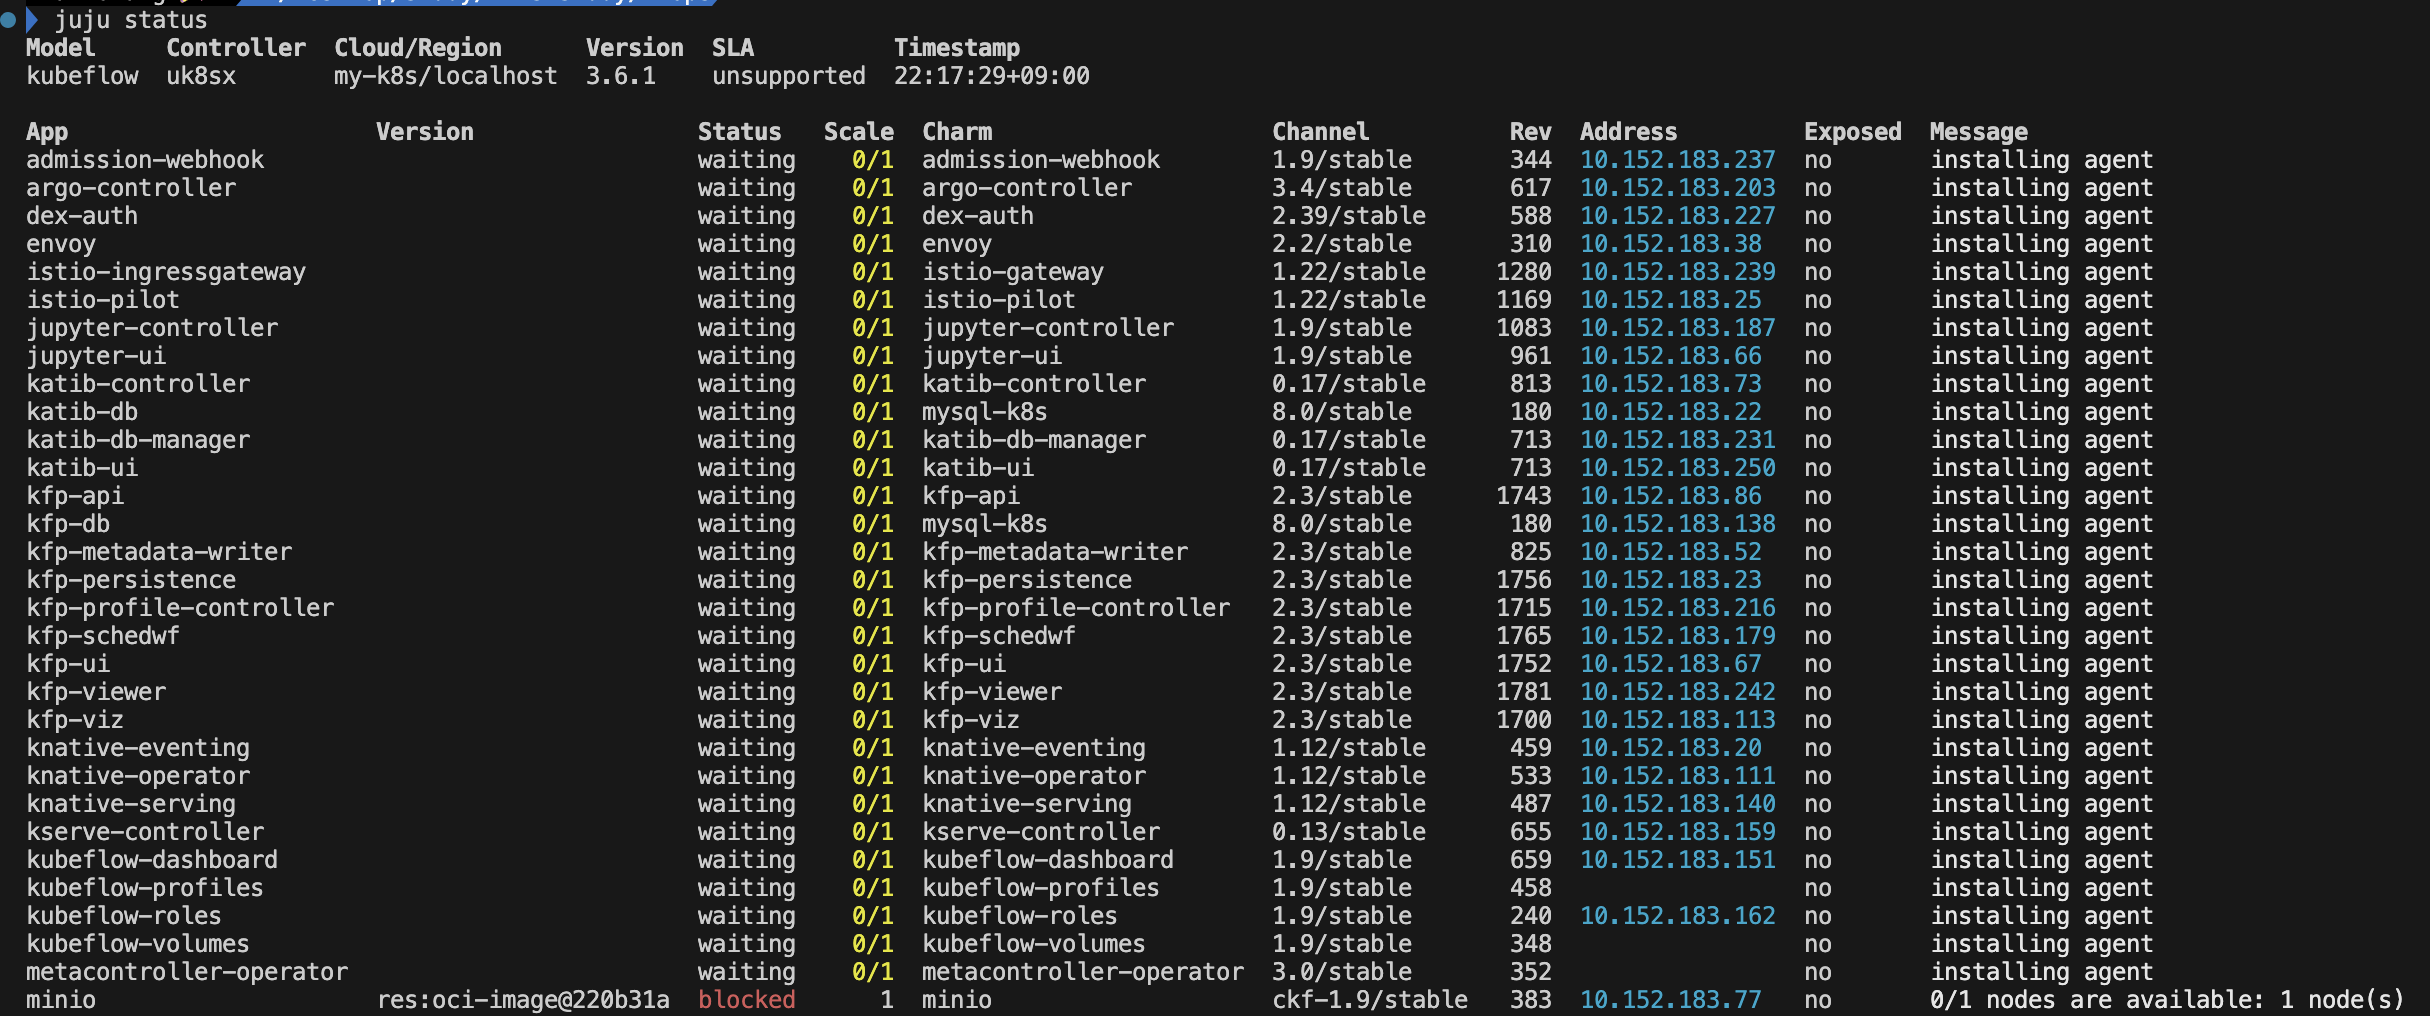Click the 'Channel' column header
Viewport: 2430px width, 1016px height.
click(x=1321, y=132)
